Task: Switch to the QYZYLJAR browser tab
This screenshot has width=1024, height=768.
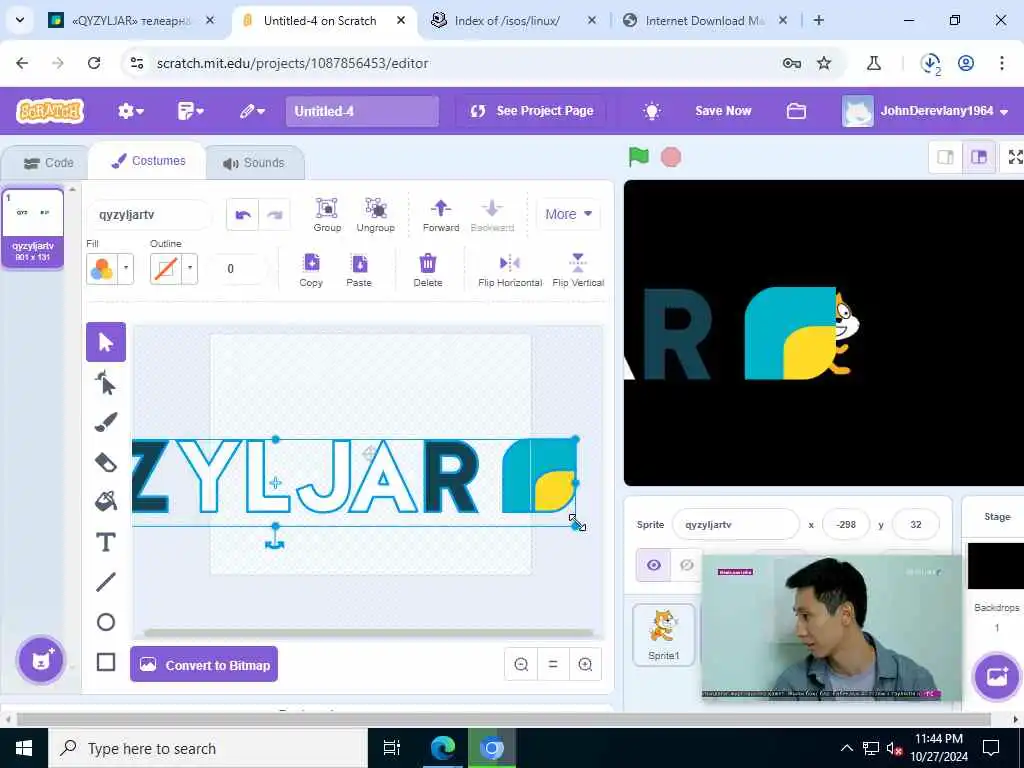Action: 131,21
